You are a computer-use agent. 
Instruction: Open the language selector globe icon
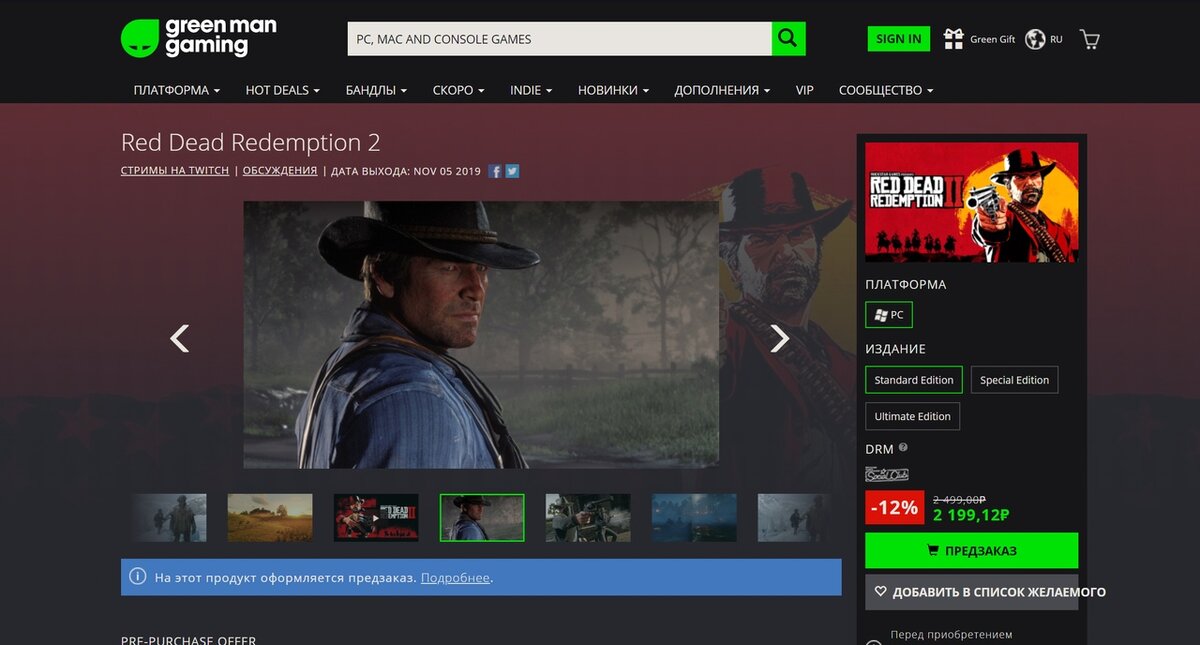pyautogui.click(x=1033, y=38)
